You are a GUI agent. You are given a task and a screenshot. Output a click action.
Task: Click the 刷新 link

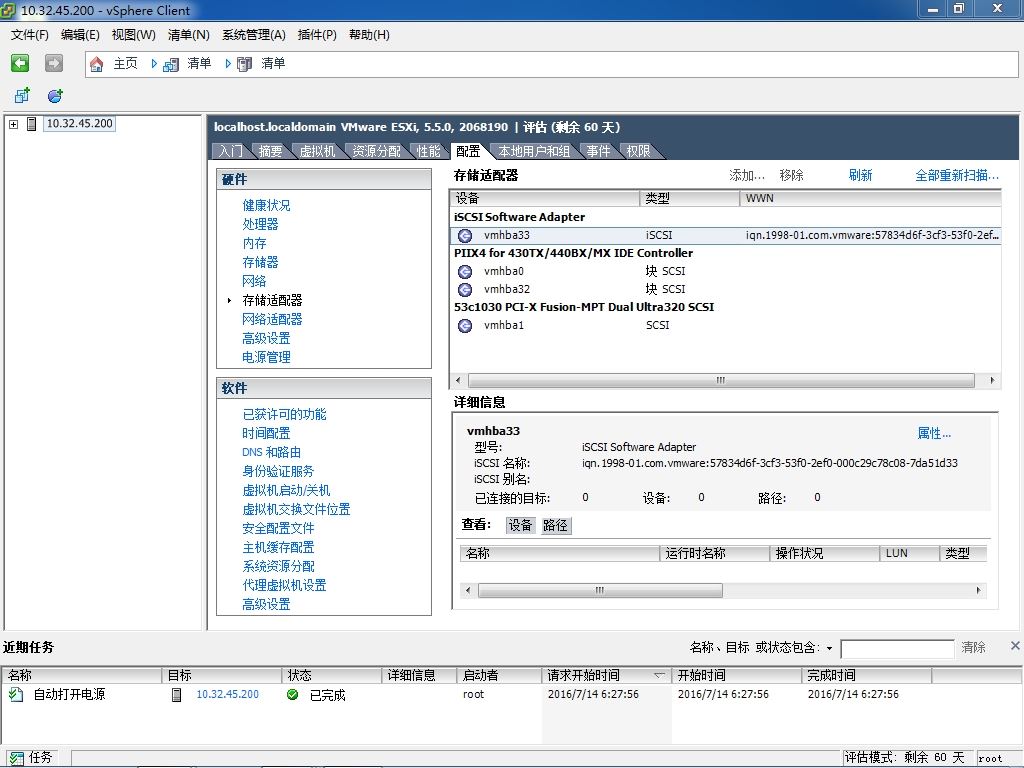click(860, 175)
